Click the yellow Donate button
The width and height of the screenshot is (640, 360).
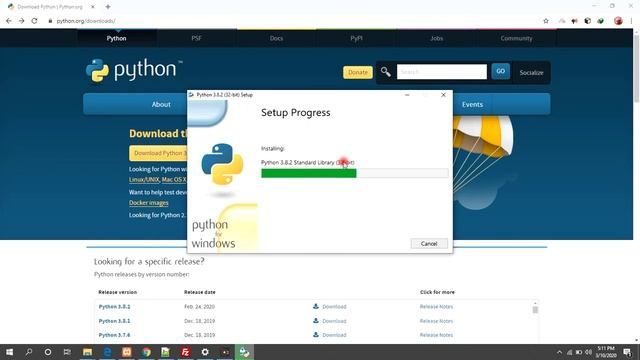358,72
